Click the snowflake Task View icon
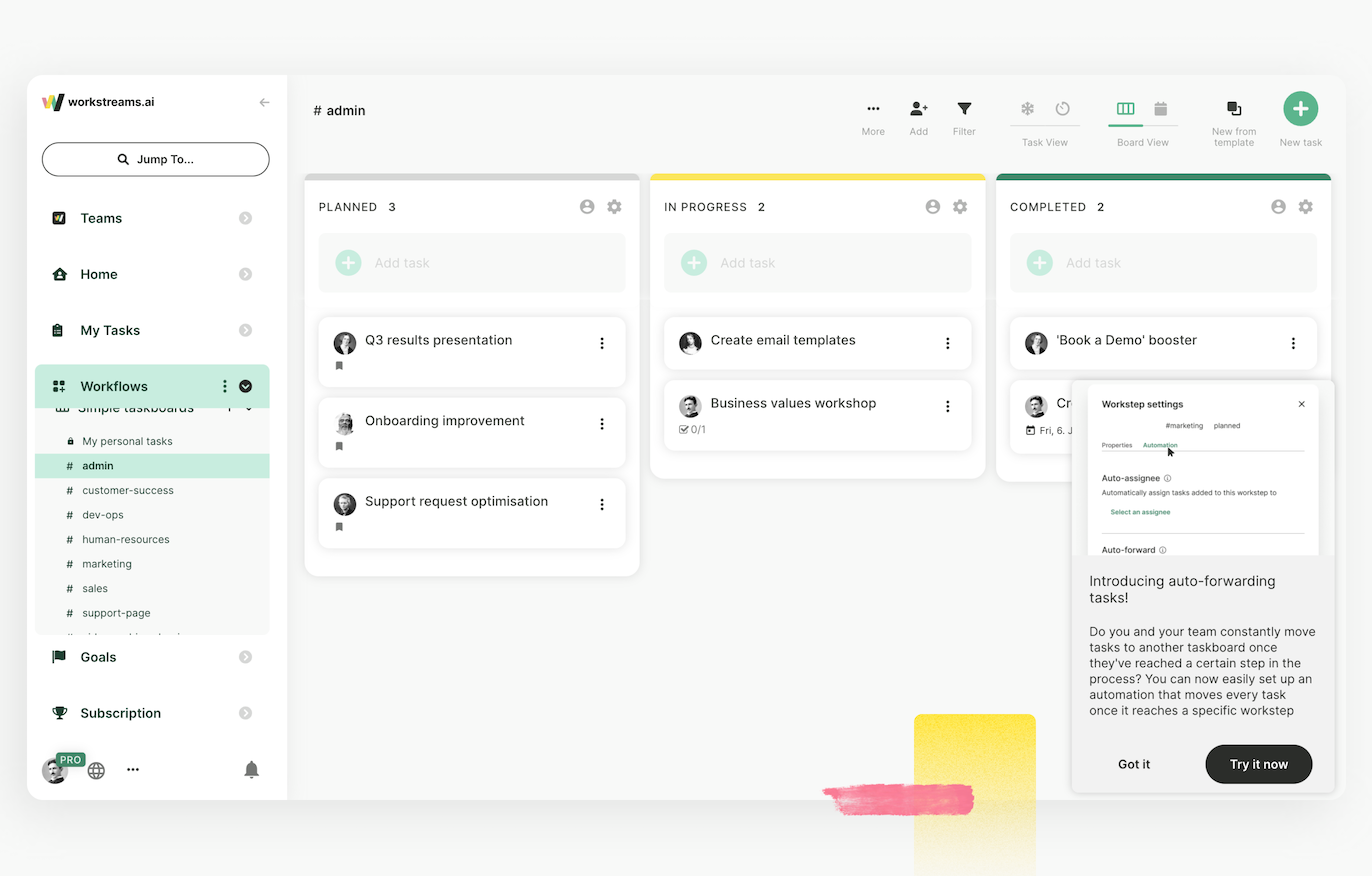 click(x=1027, y=109)
